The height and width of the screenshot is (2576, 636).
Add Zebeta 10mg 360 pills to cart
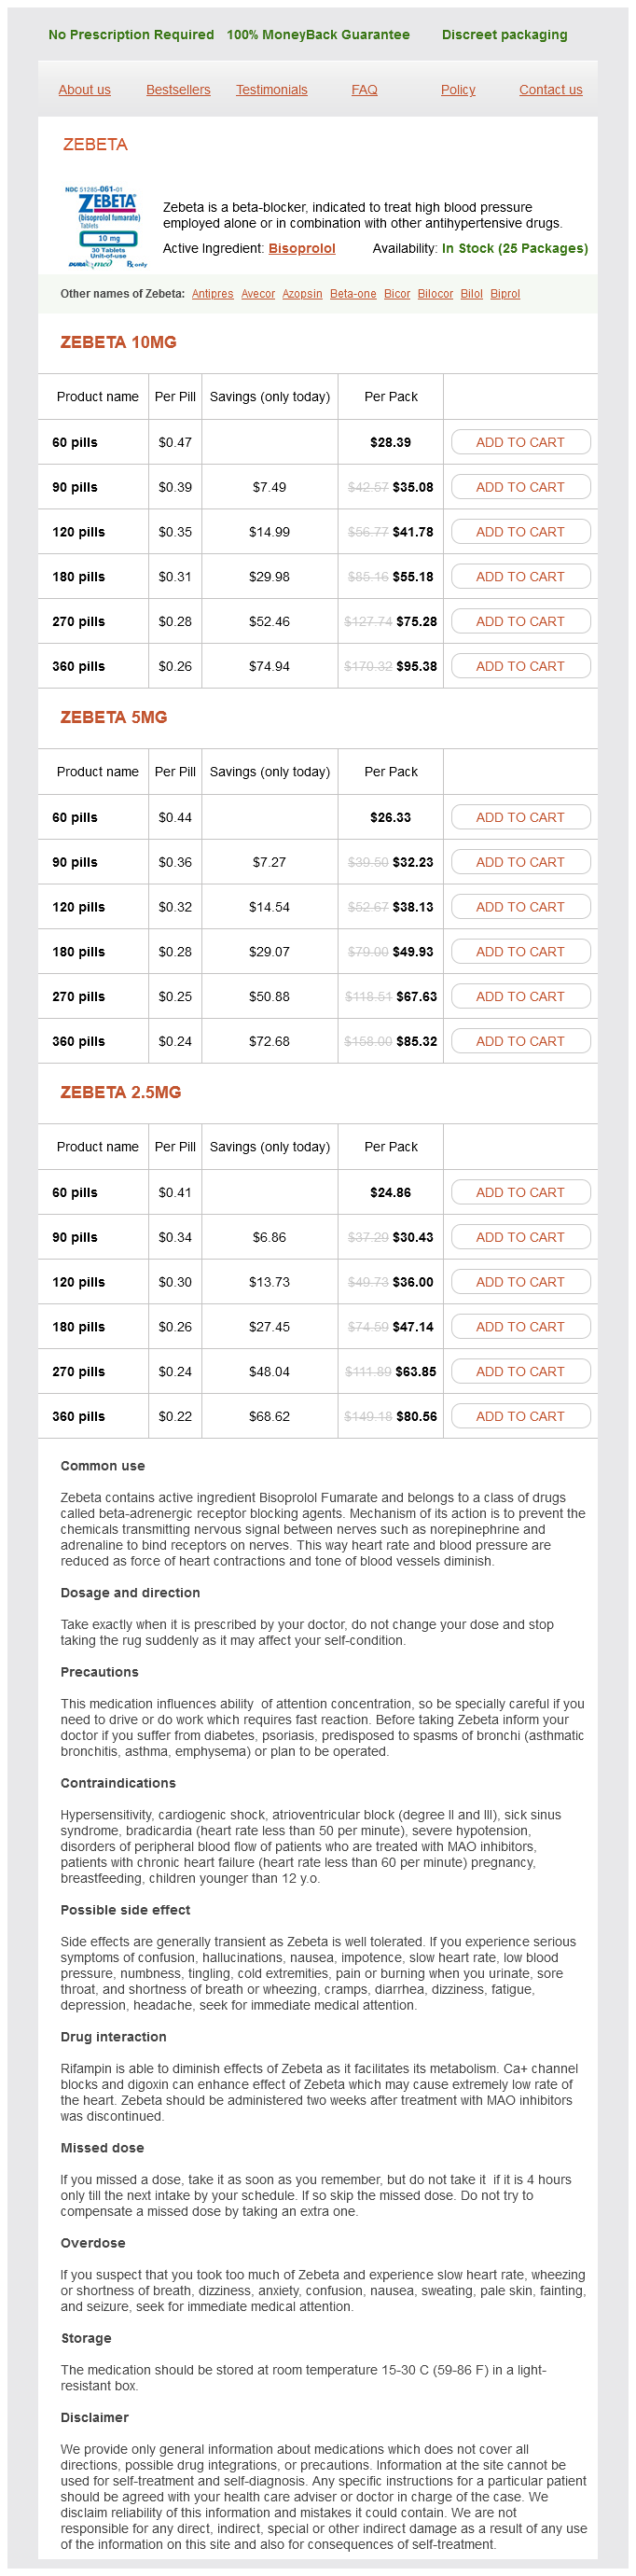click(520, 666)
